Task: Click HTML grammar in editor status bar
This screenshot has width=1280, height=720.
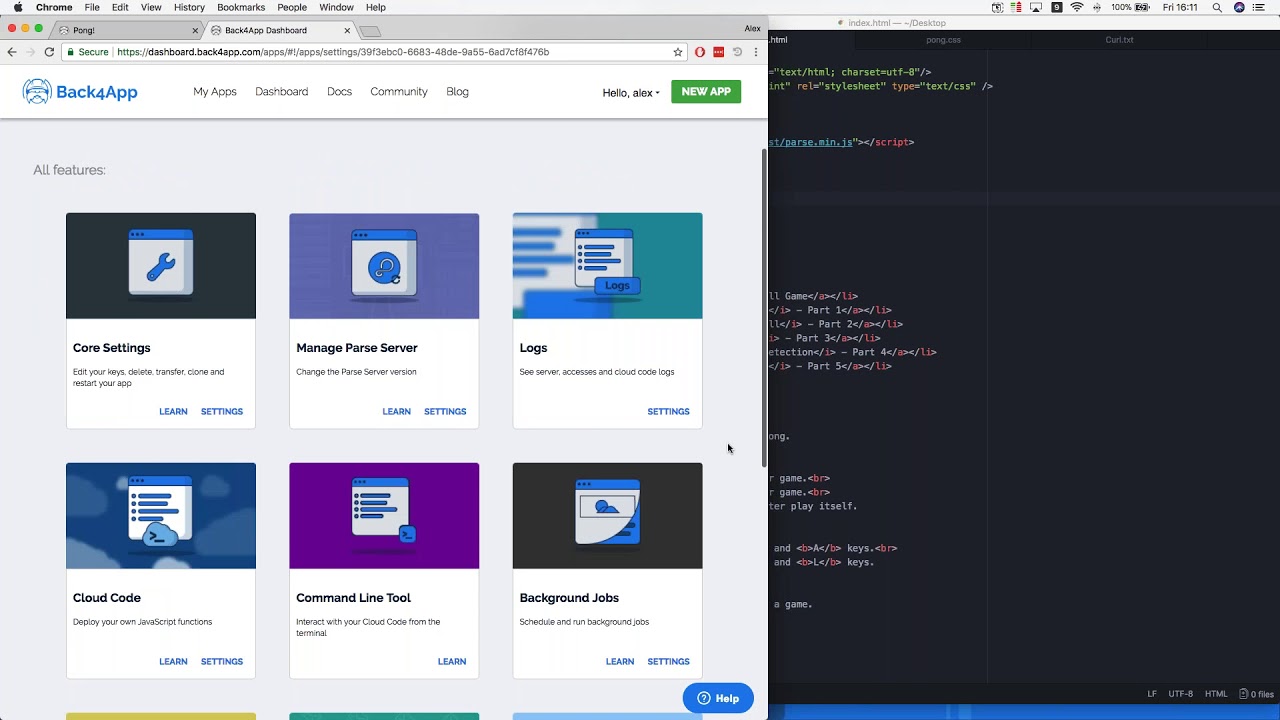Action: pos(1216,694)
